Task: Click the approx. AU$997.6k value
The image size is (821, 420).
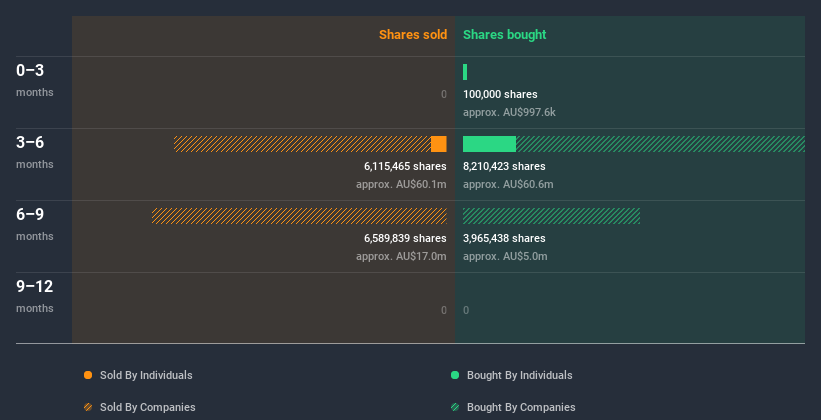Action: pyautogui.click(x=509, y=112)
